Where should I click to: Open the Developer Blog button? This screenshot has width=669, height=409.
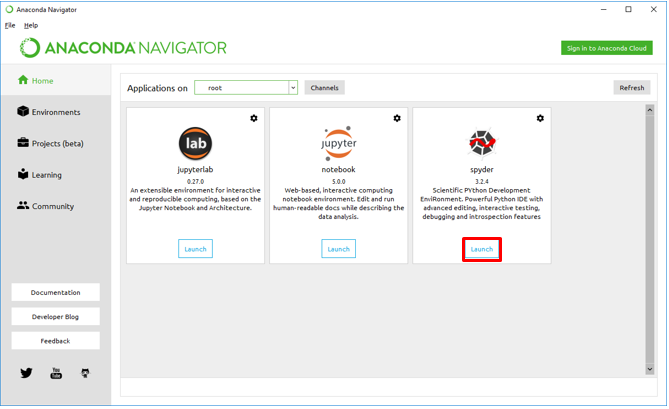[55, 317]
